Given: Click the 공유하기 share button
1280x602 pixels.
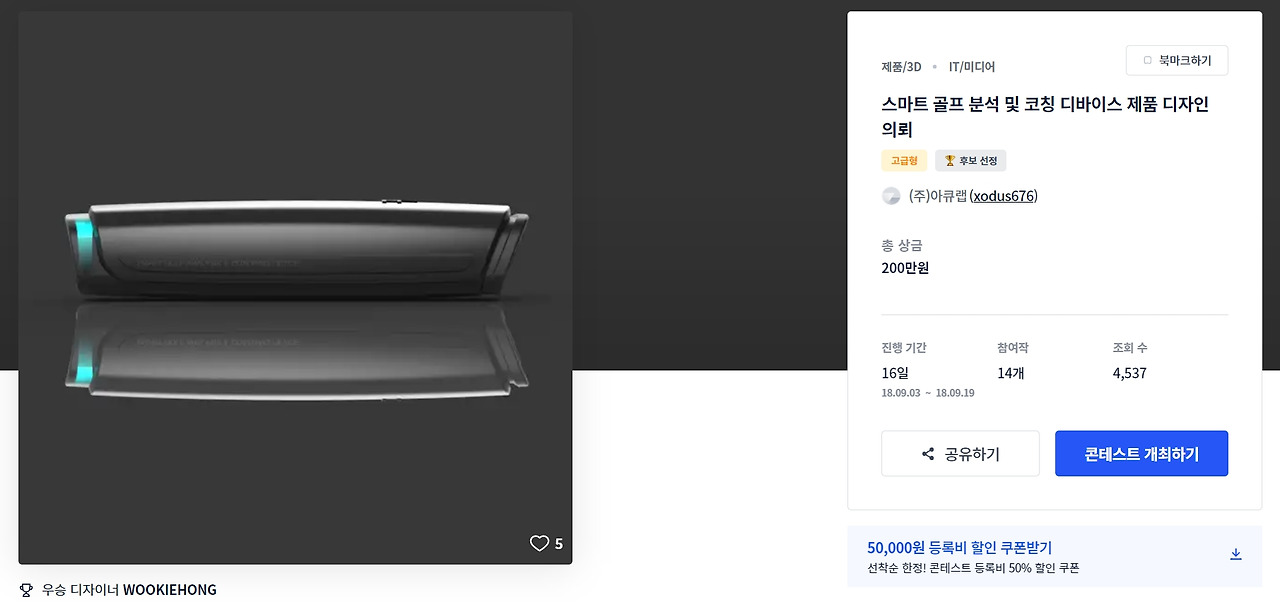Looking at the screenshot, I should click(x=960, y=454).
